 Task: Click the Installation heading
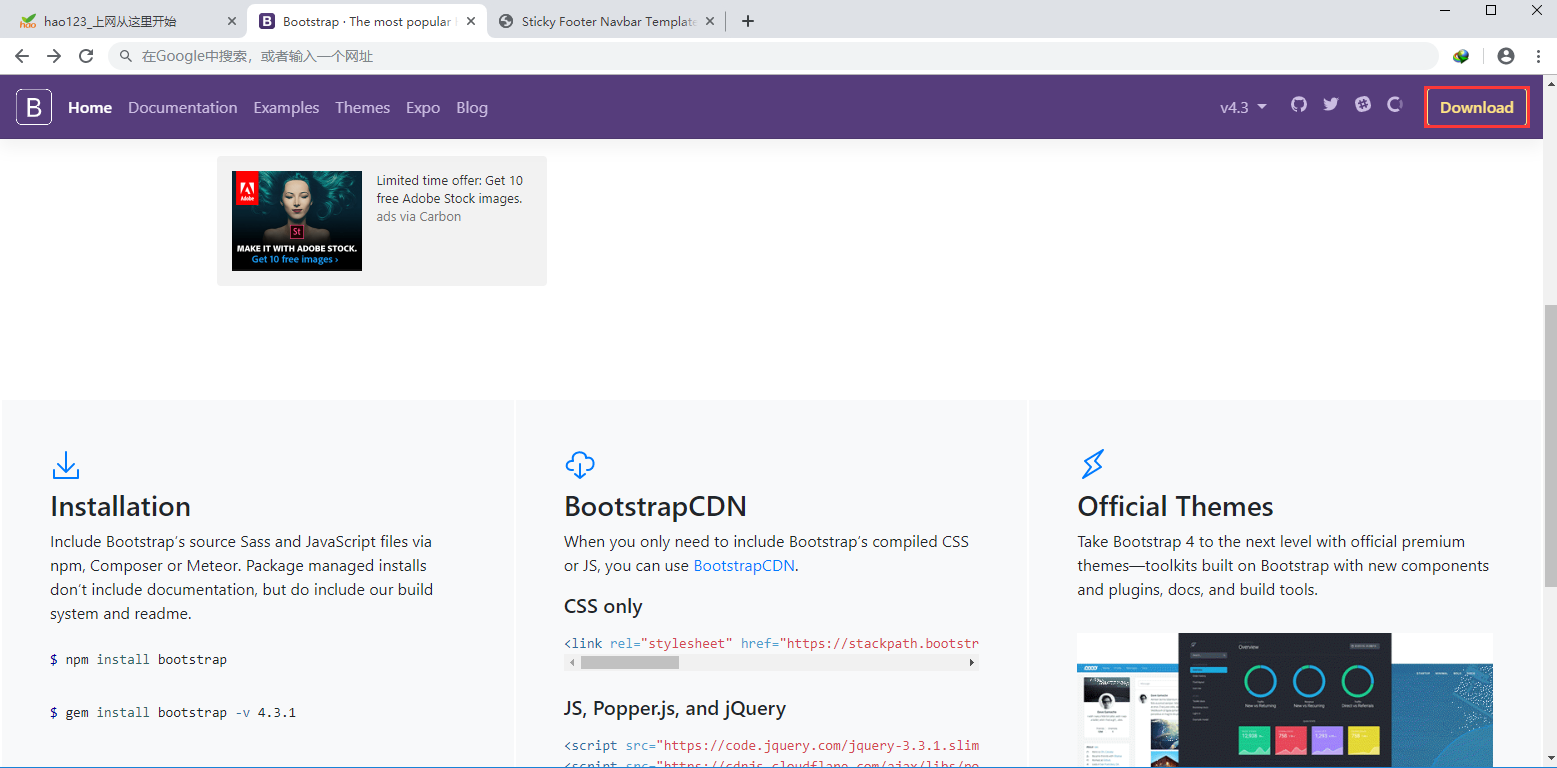click(x=120, y=506)
